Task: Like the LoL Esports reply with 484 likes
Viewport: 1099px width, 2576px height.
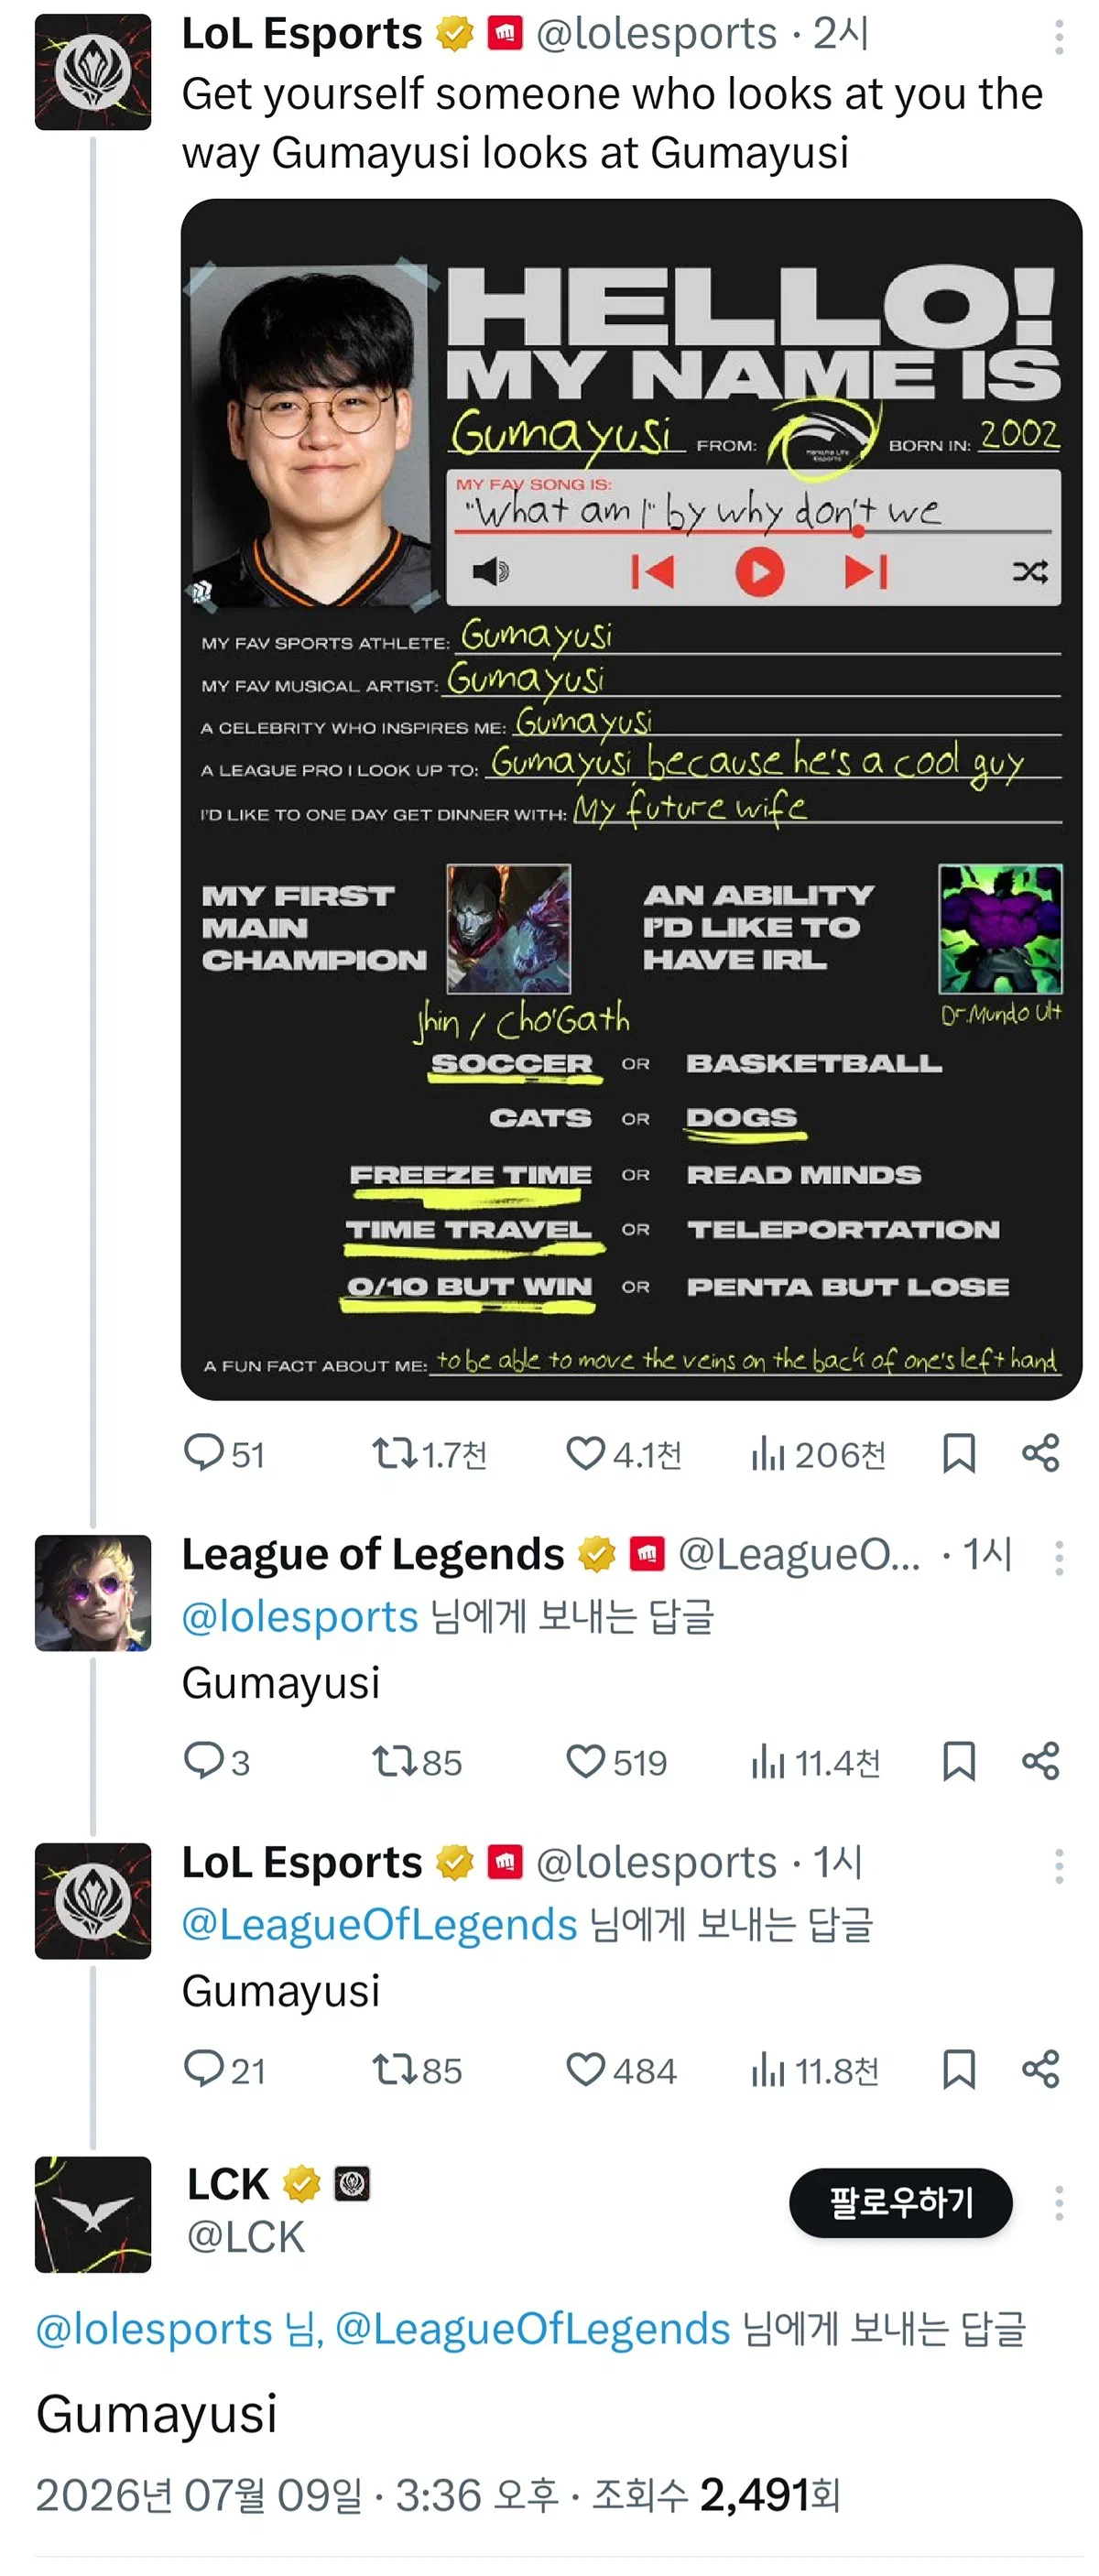Action: point(621,2070)
